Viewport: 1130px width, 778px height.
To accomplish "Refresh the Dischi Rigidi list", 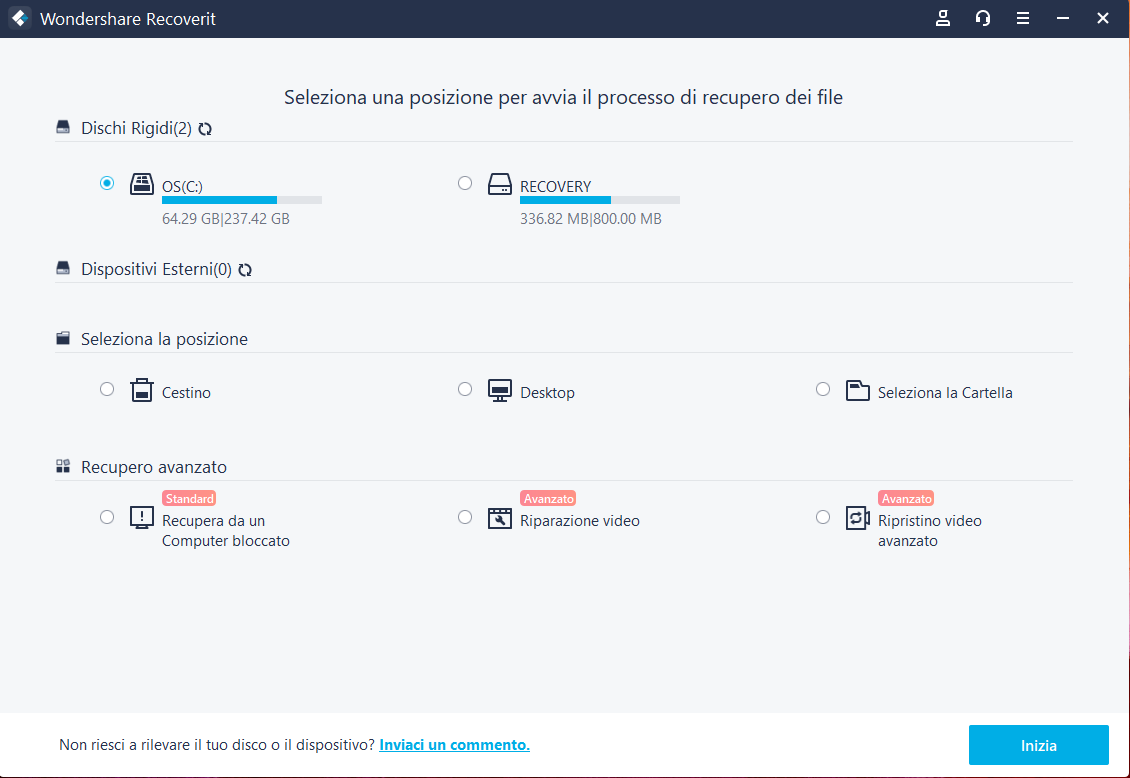I will (205, 129).
